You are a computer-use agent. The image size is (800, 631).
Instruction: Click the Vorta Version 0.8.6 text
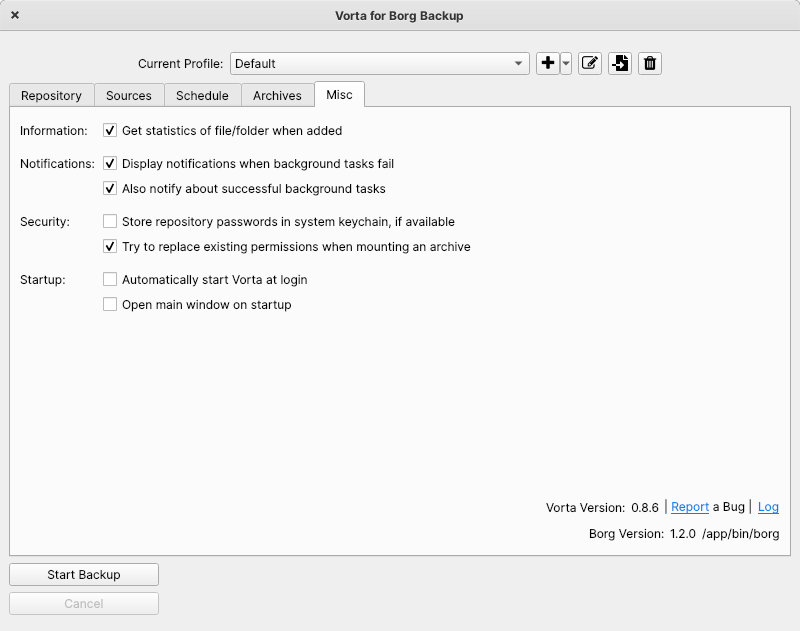click(602, 508)
